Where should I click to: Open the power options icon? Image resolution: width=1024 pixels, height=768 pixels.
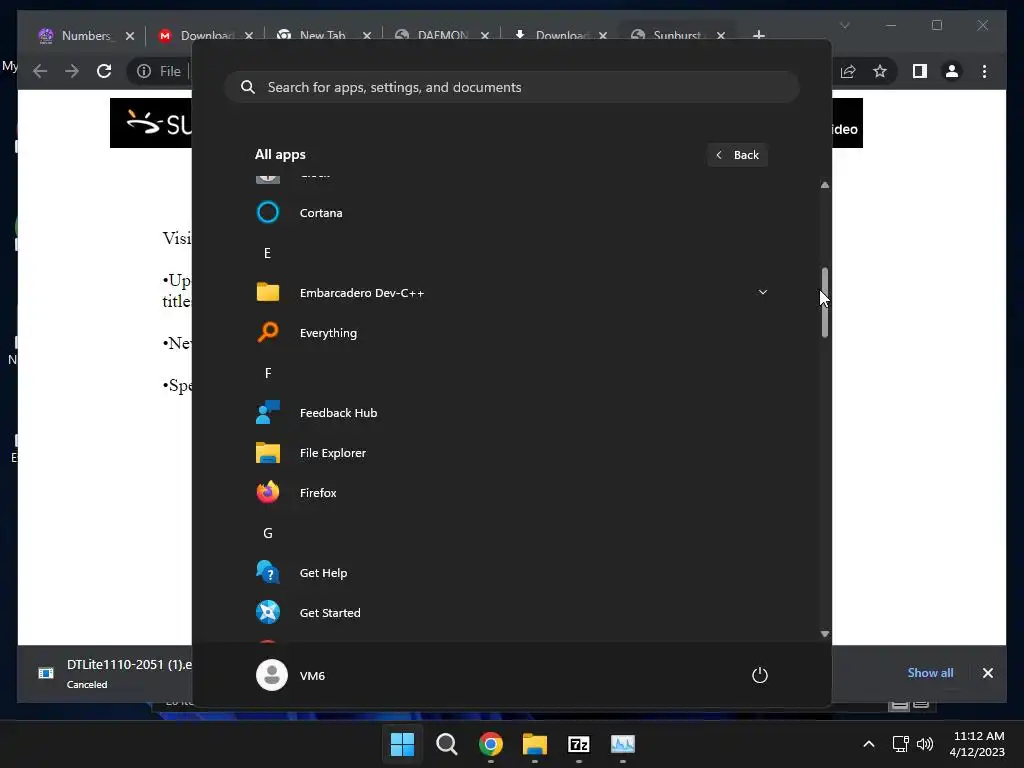[x=760, y=675]
